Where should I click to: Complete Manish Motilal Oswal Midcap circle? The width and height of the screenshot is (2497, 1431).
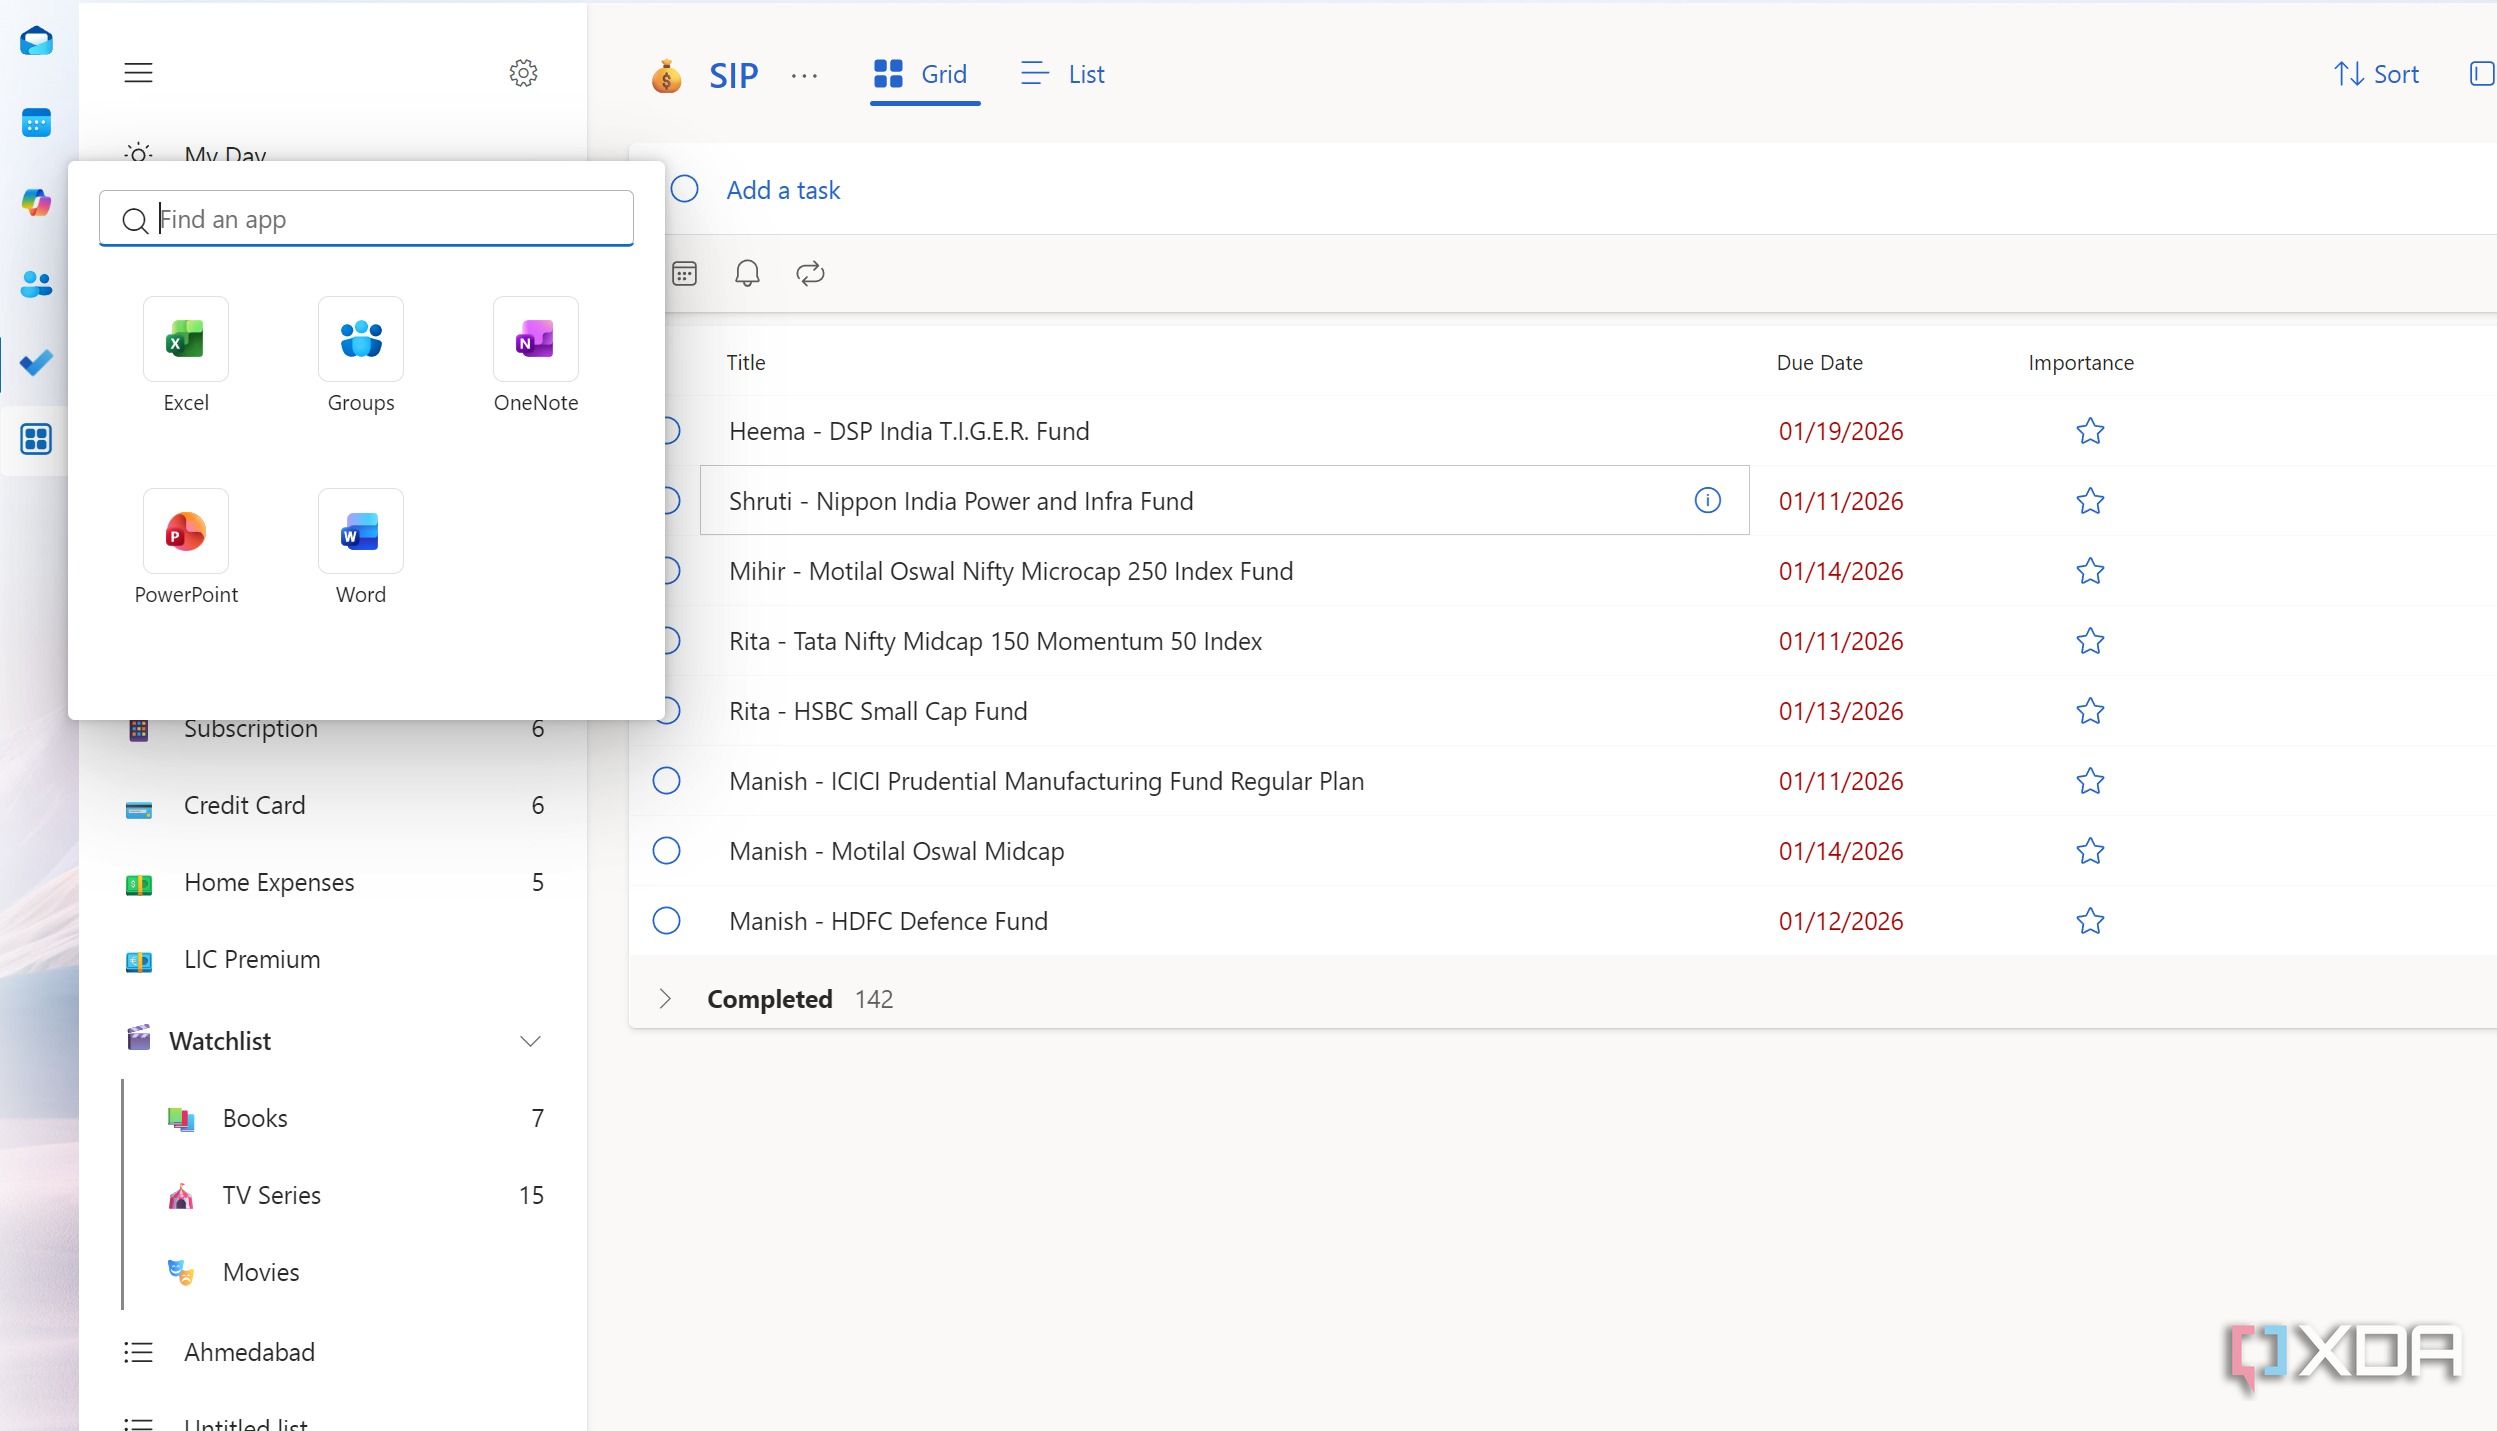pos(666,851)
